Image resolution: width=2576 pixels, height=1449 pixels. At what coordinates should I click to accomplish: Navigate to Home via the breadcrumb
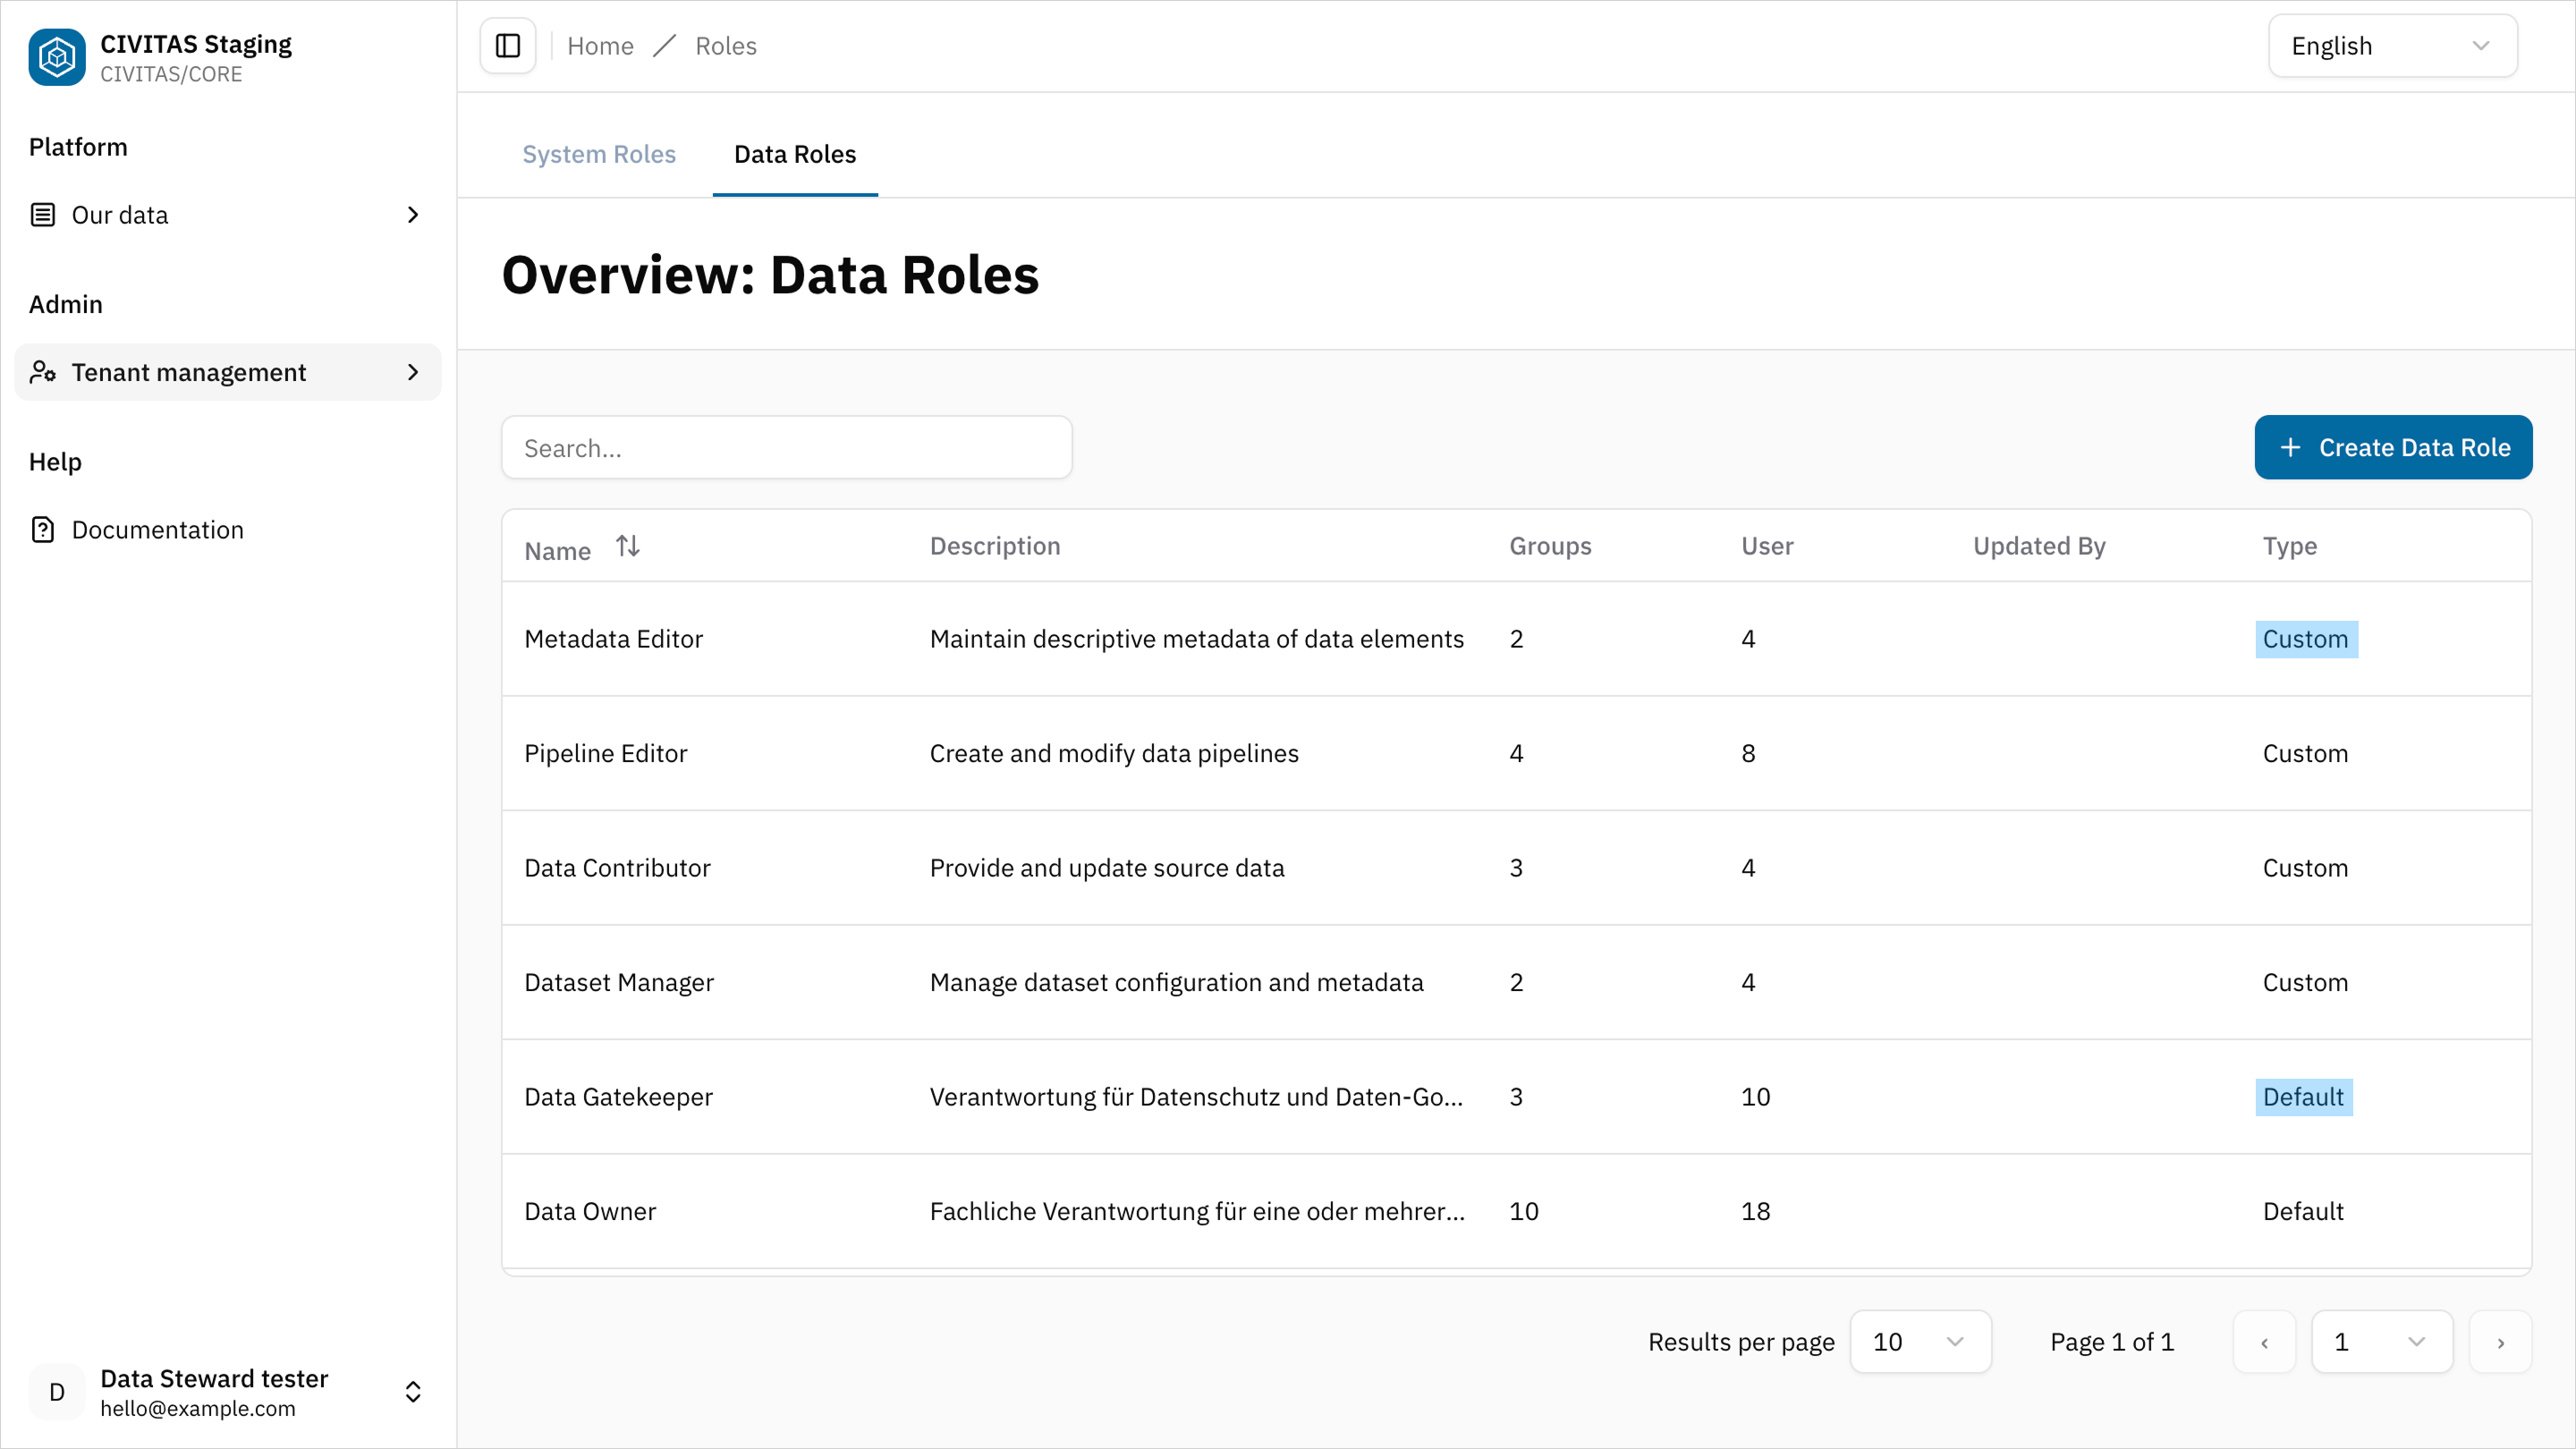point(600,45)
